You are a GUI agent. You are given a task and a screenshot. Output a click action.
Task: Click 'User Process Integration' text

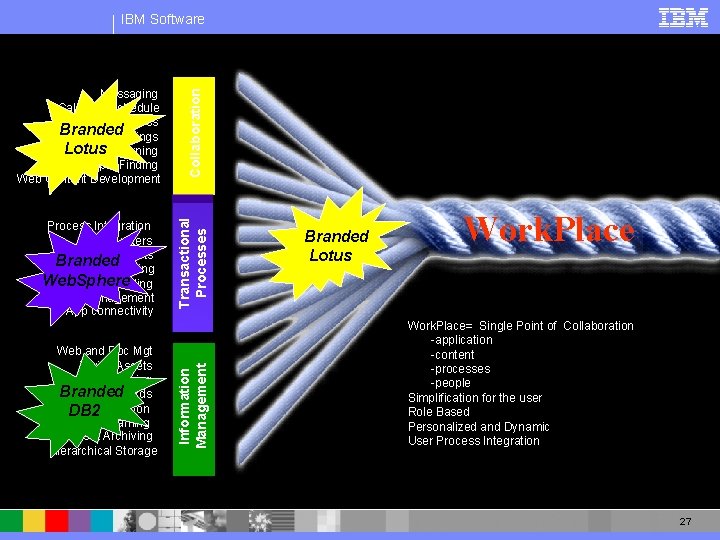473,441
